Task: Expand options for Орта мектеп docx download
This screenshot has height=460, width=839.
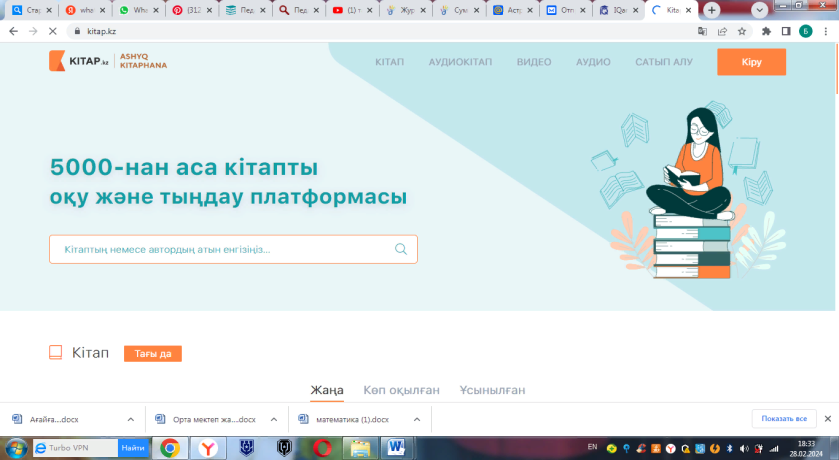Action: coord(275,419)
